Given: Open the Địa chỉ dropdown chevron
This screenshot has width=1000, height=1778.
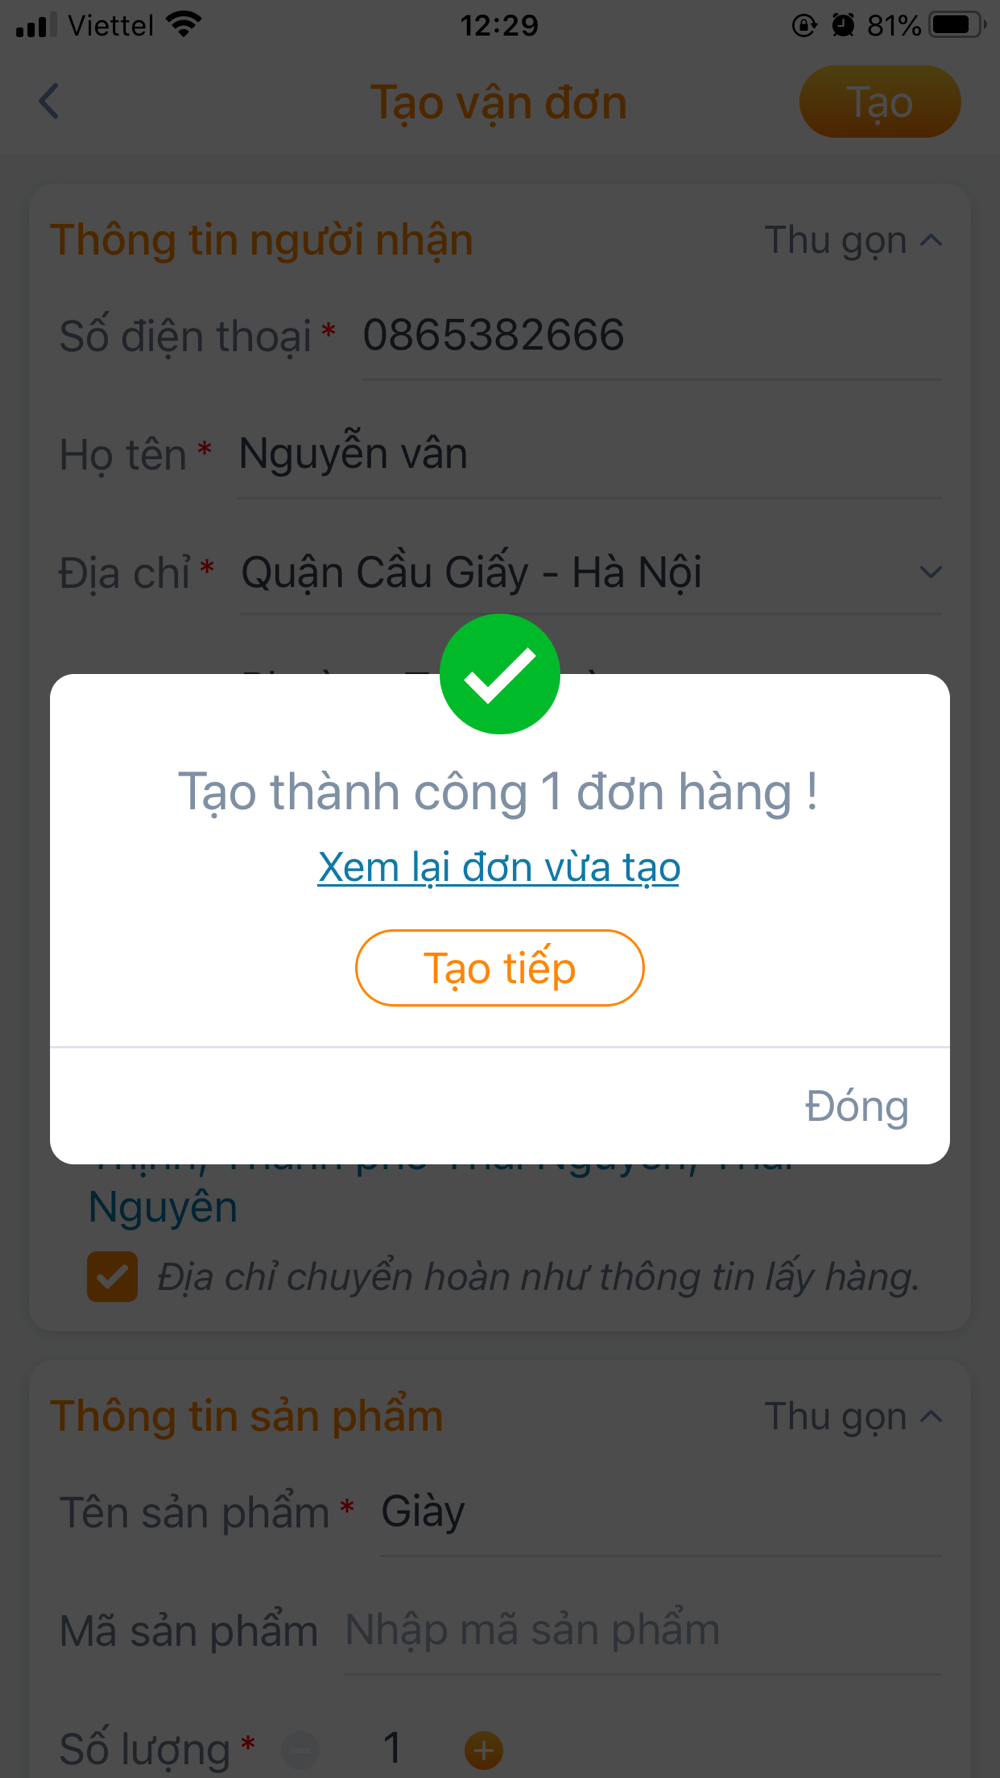Looking at the screenshot, I should tap(931, 572).
